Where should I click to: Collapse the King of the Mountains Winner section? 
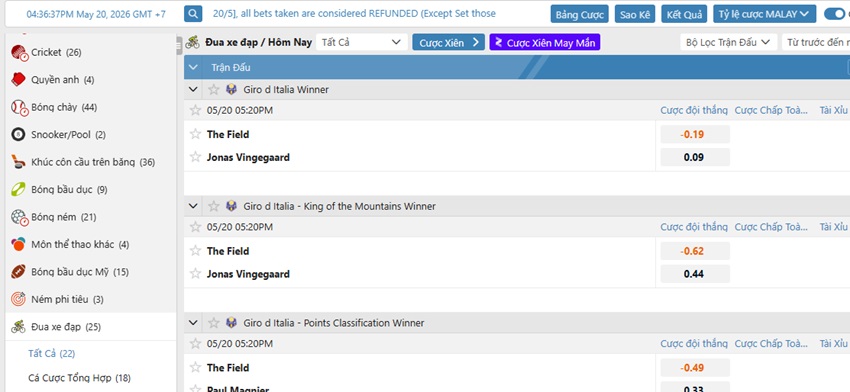(193, 206)
